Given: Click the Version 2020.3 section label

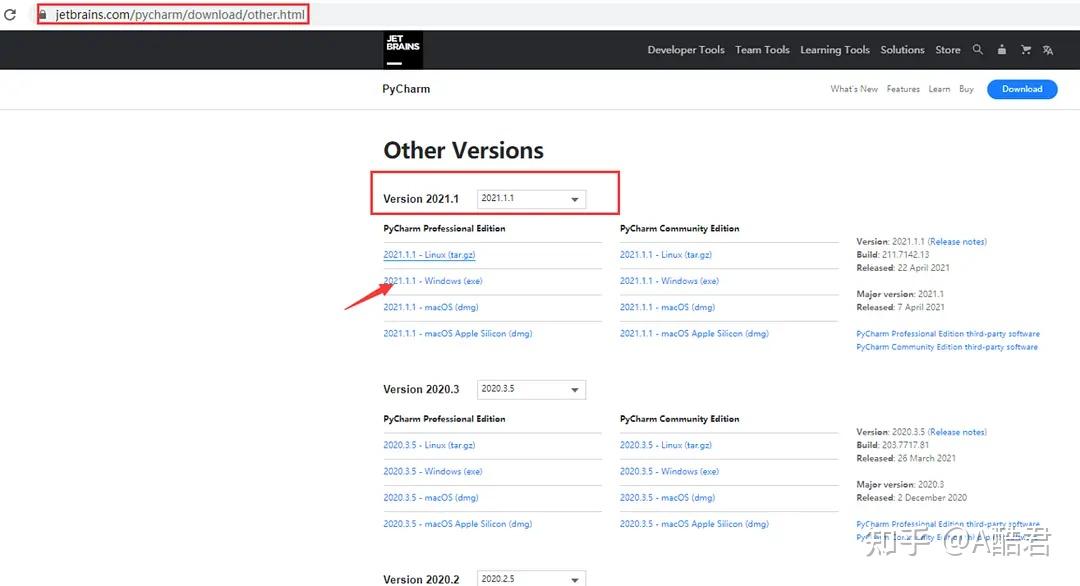Looking at the screenshot, I should click(x=421, y=390).
